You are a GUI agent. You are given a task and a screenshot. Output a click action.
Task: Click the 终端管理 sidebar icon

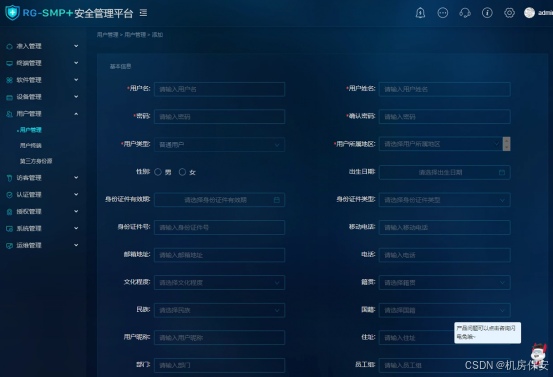[x=10, y=63]
